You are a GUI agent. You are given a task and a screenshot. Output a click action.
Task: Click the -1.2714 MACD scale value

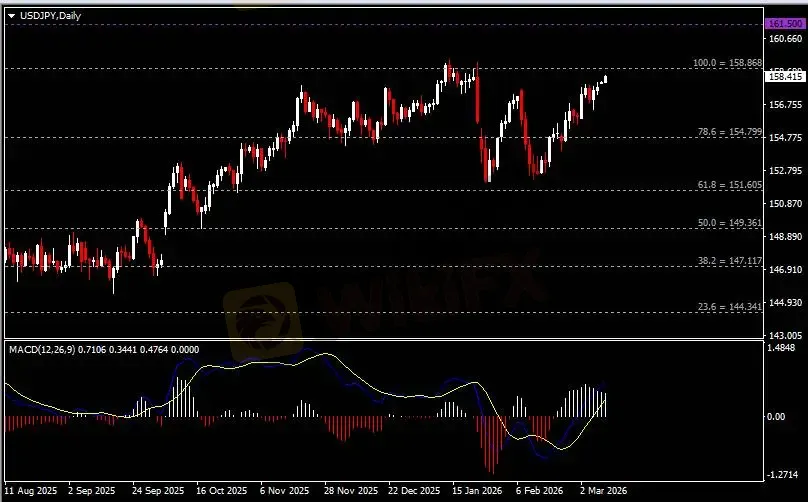[x=784, y=476]
